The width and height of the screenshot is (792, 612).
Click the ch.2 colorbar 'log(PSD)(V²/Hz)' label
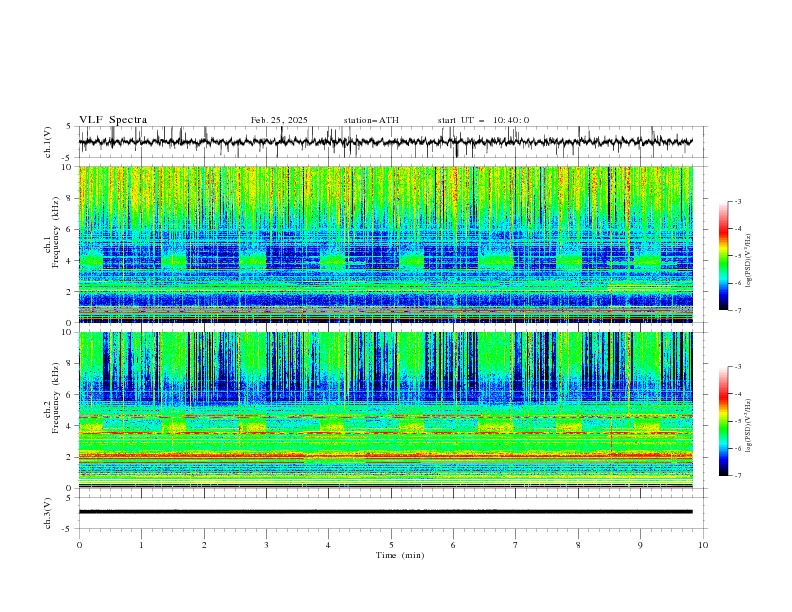(749, 426)
